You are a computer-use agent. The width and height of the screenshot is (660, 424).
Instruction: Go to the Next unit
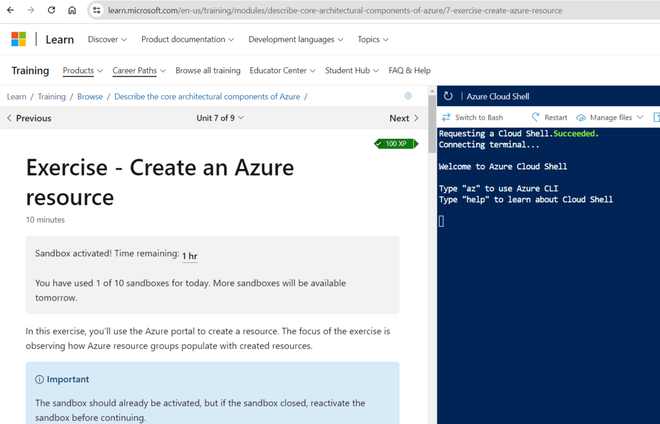coord(403,118)
